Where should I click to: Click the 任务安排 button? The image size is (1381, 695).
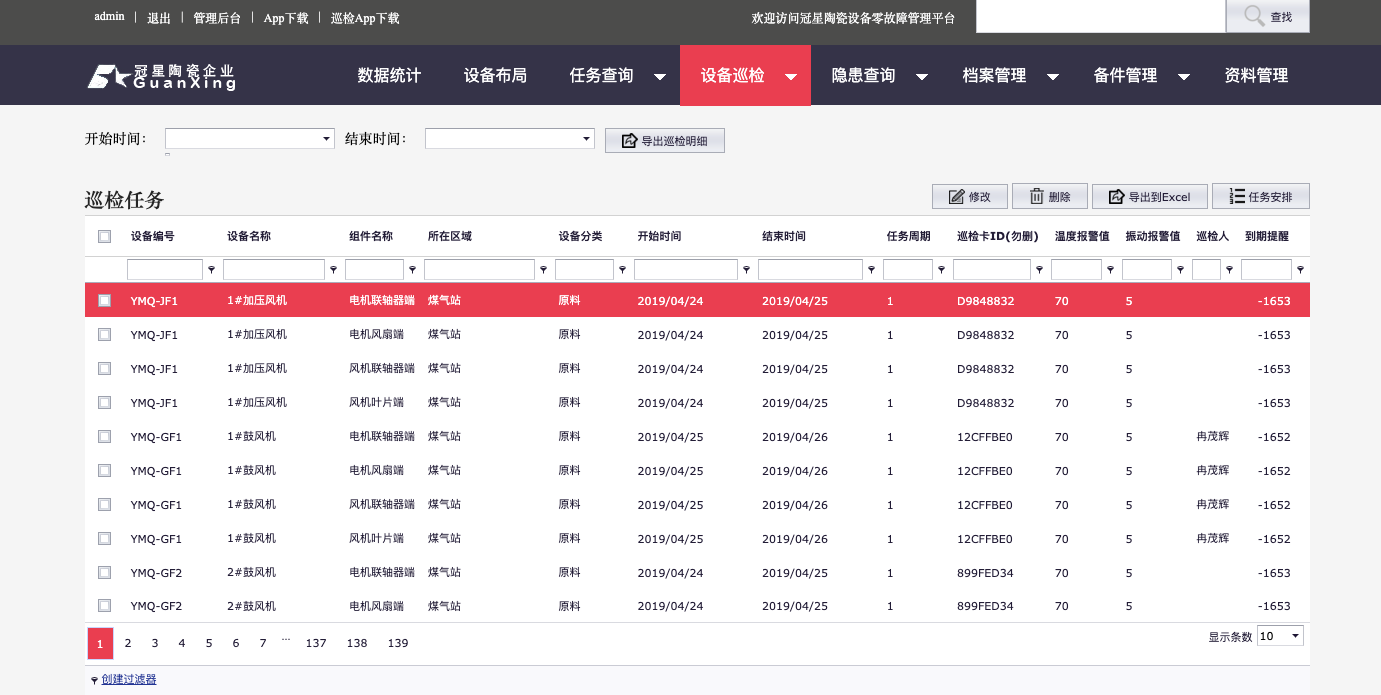coord(1261,197)
